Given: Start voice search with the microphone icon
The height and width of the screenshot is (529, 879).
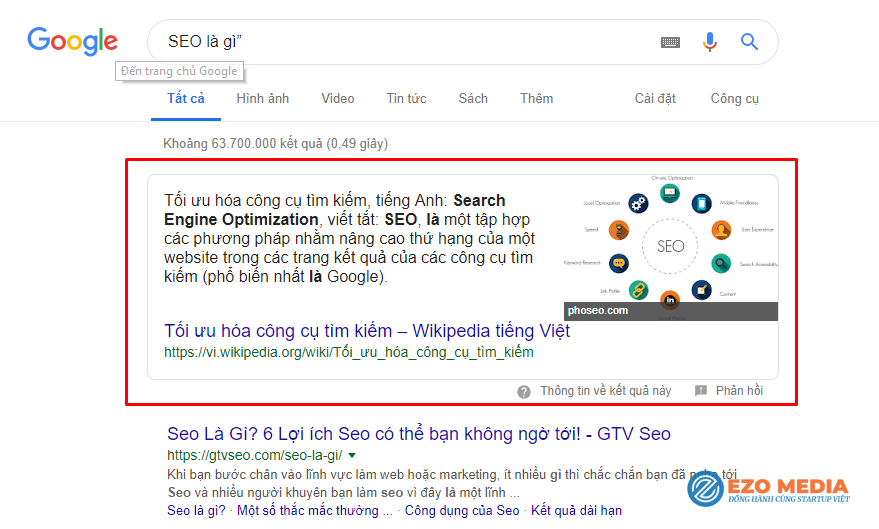Looking at the screenshot, I should (x=710, y=42).
